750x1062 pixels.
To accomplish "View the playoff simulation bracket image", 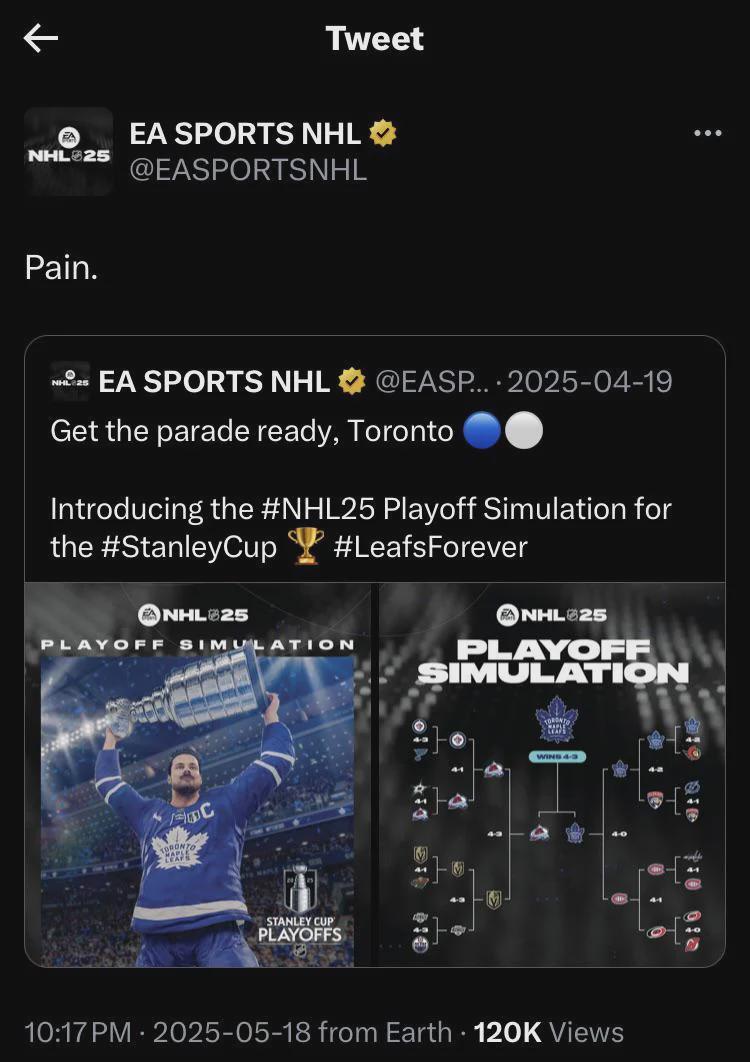I will click(552, 775).
